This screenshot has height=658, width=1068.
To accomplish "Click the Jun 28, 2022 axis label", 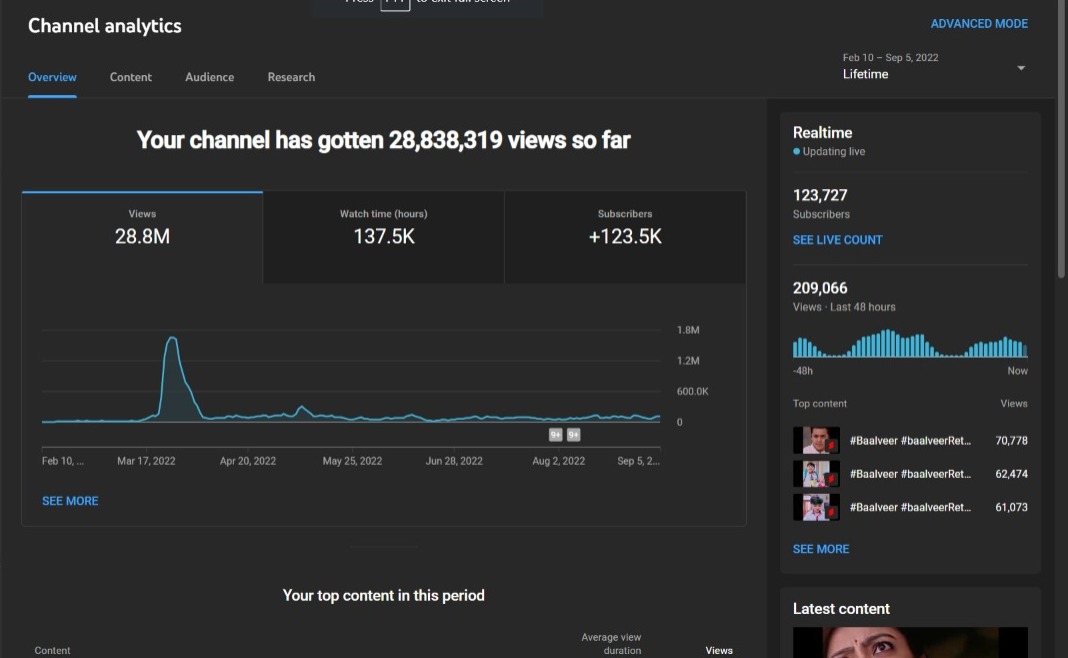I will [454, 461].
